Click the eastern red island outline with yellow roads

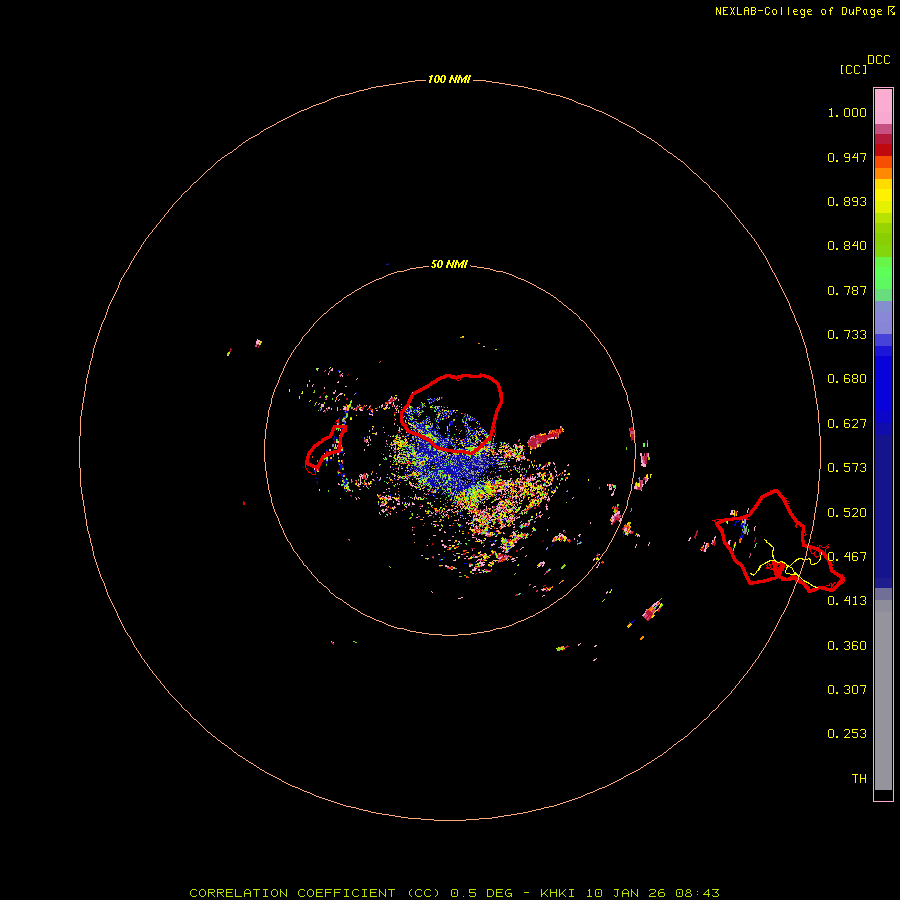tap(779, 541)
